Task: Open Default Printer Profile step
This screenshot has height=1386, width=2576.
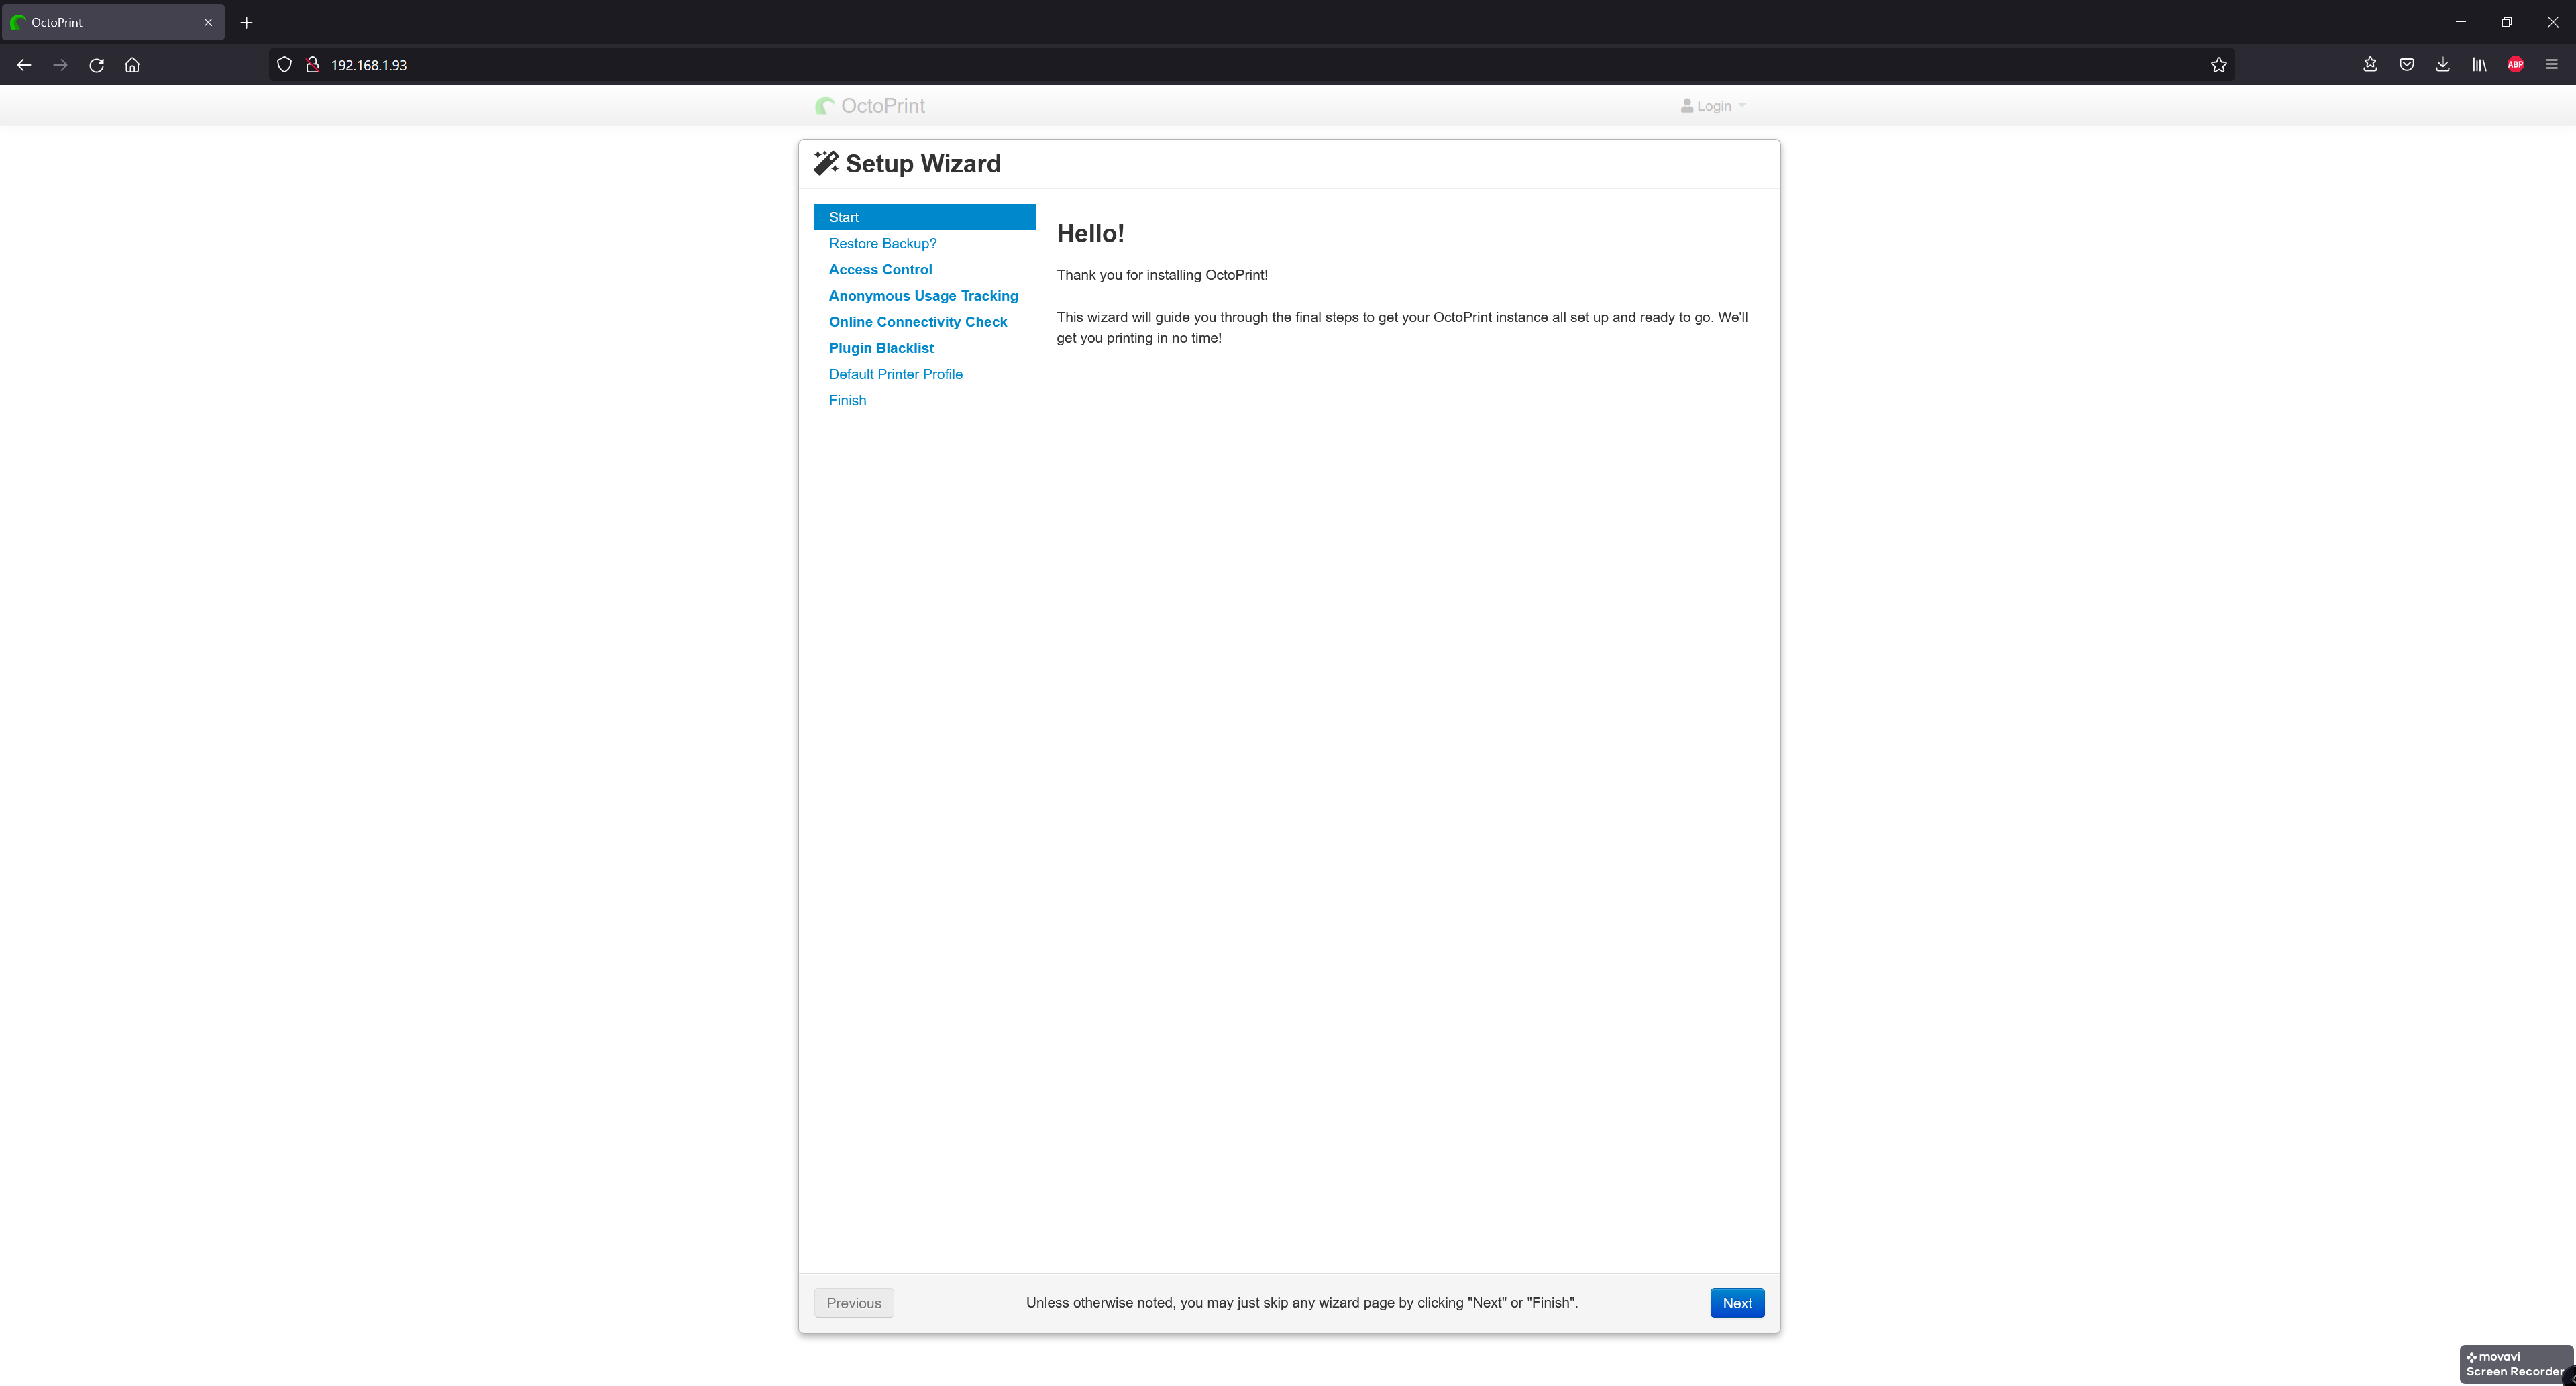Action: pyautogui.click(x=895, y=373)
